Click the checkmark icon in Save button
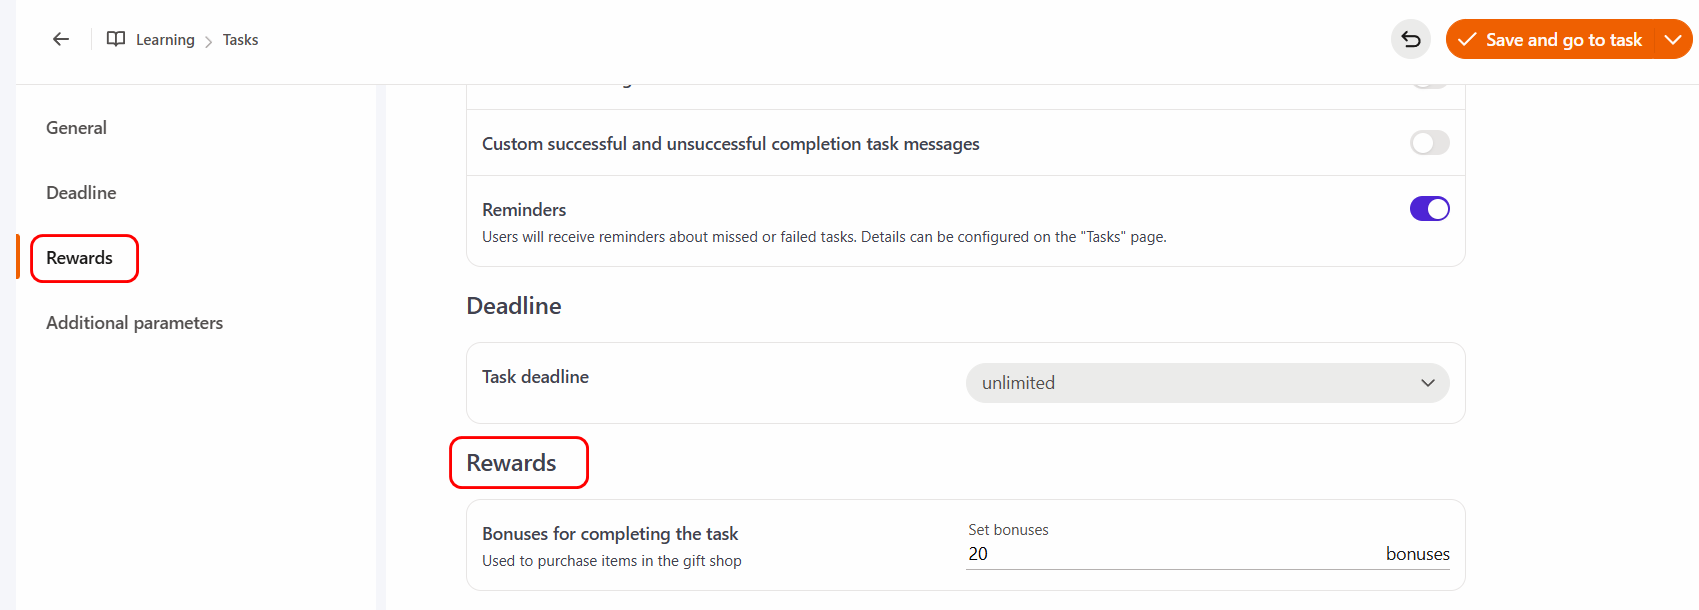1699x610 pixels. [1467, 39]
